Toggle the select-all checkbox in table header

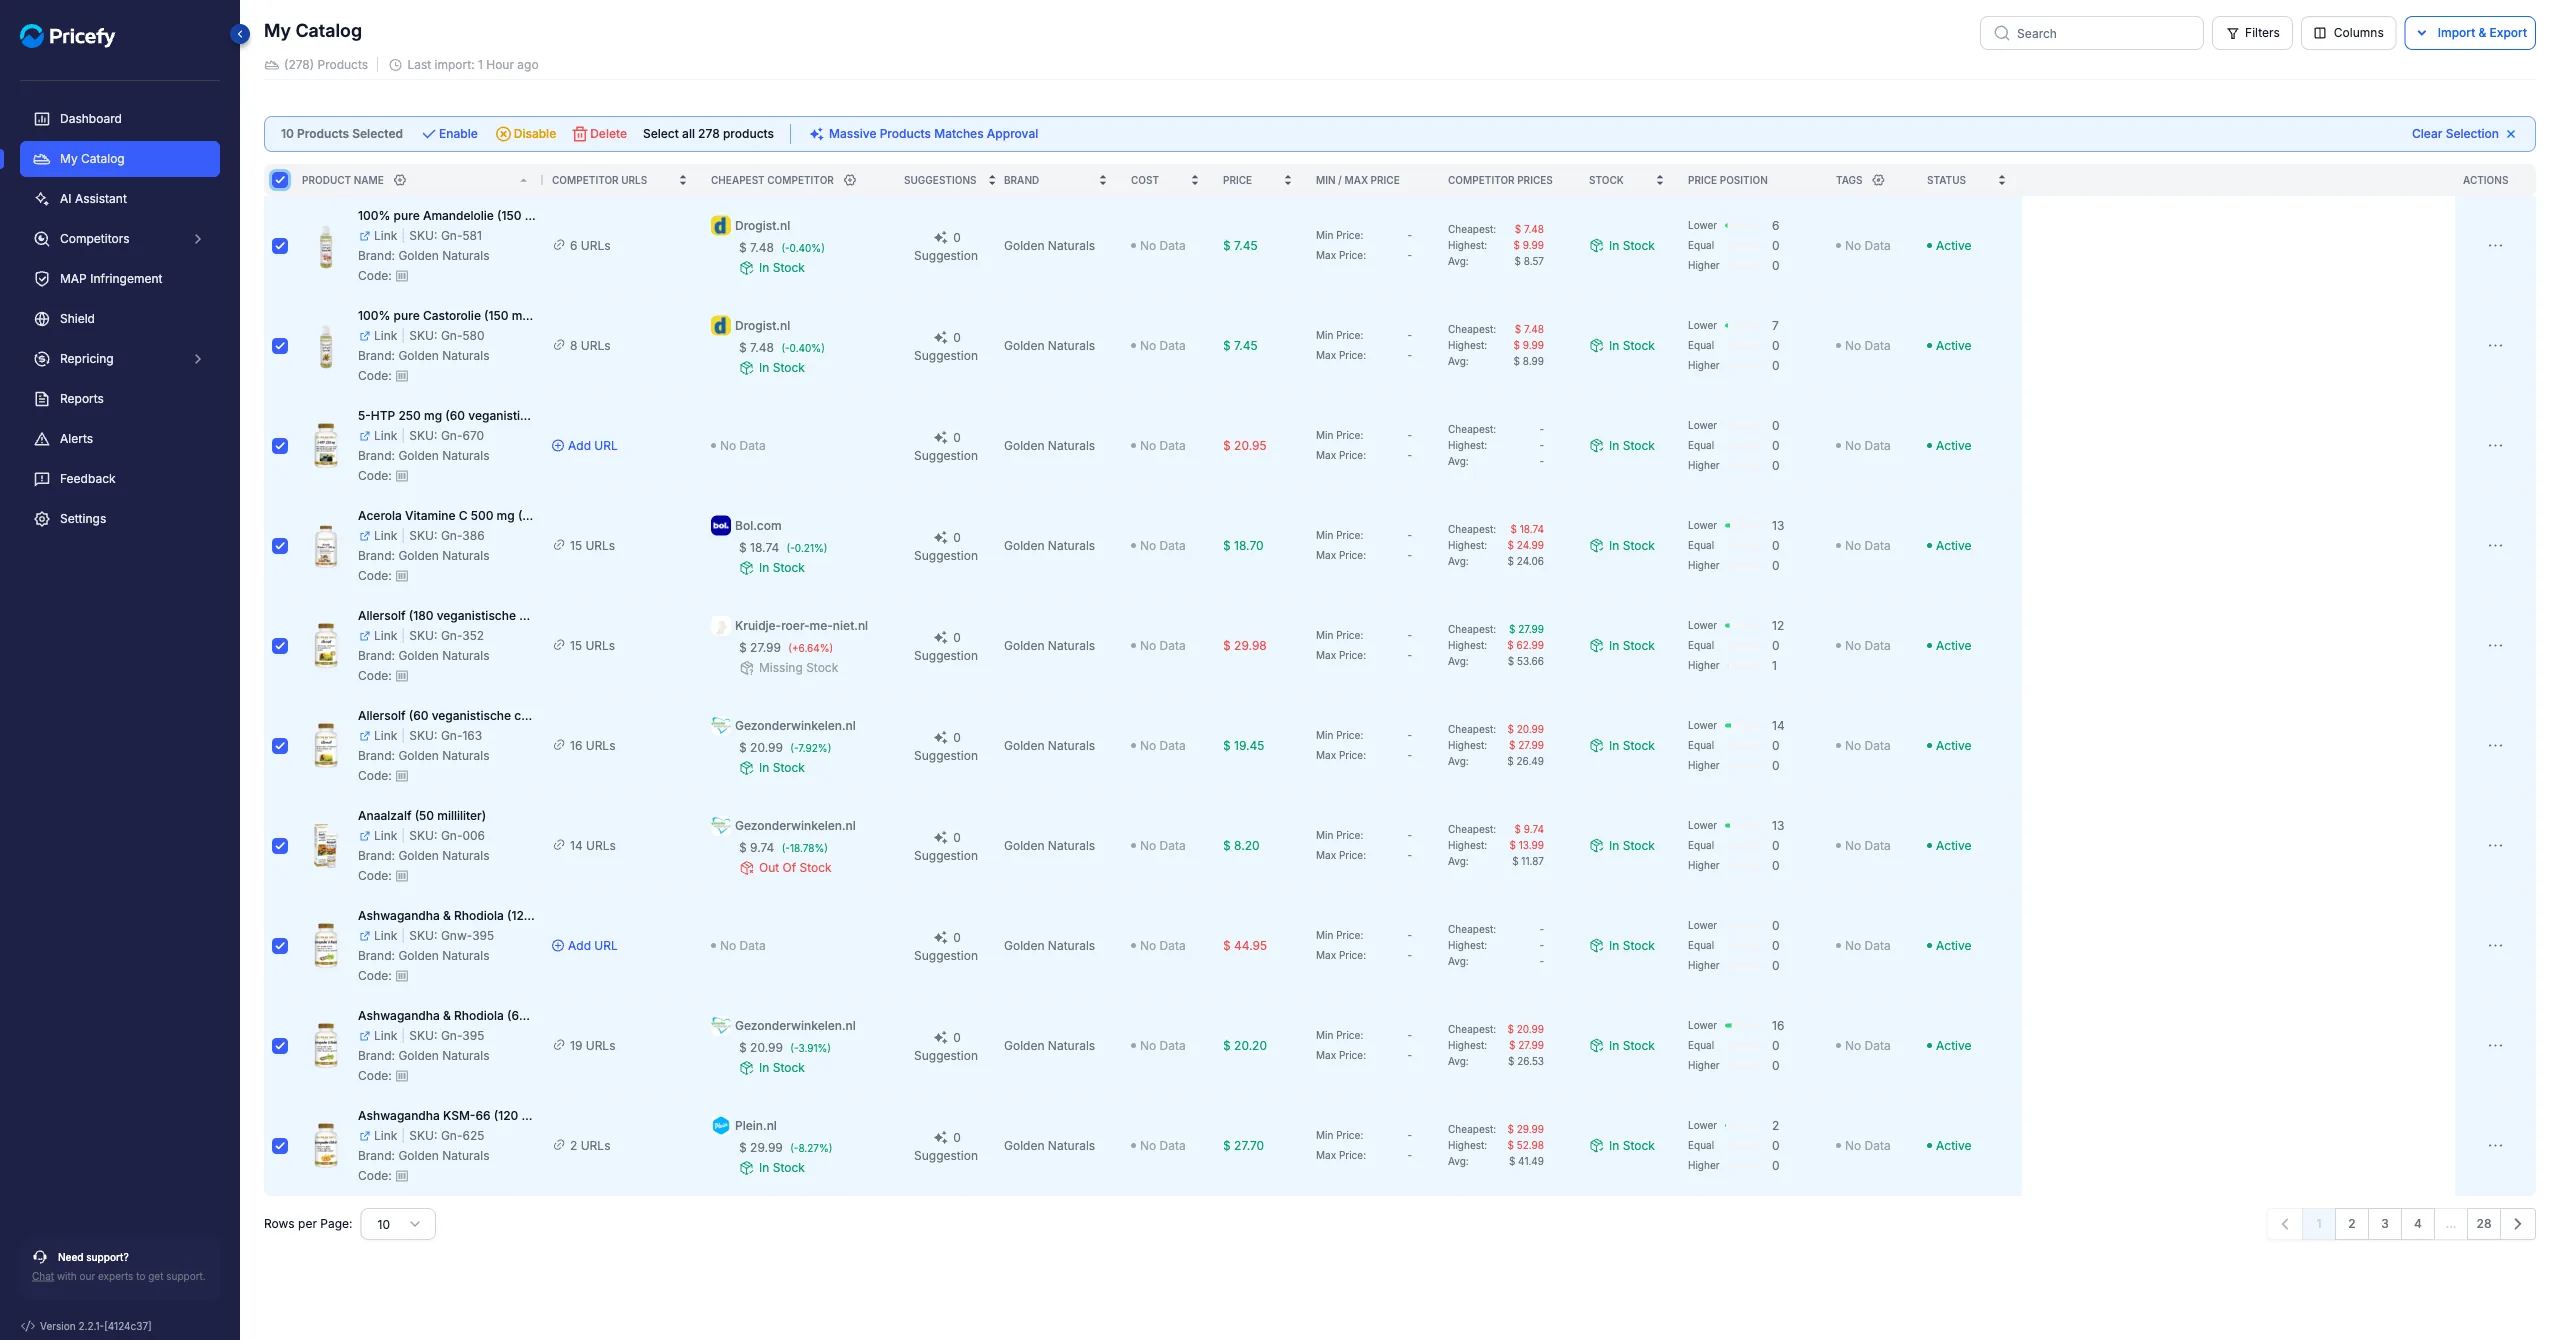[280, 180]
